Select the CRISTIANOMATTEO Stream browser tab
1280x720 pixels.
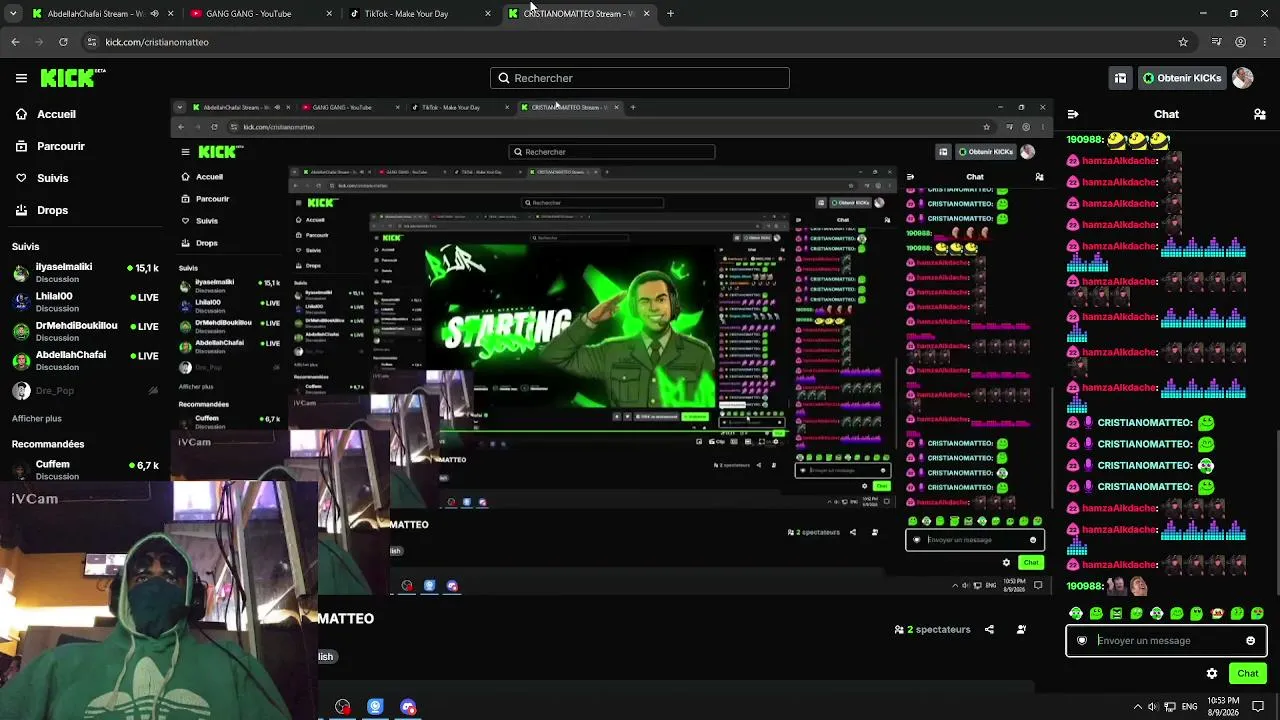click(578, 14)
